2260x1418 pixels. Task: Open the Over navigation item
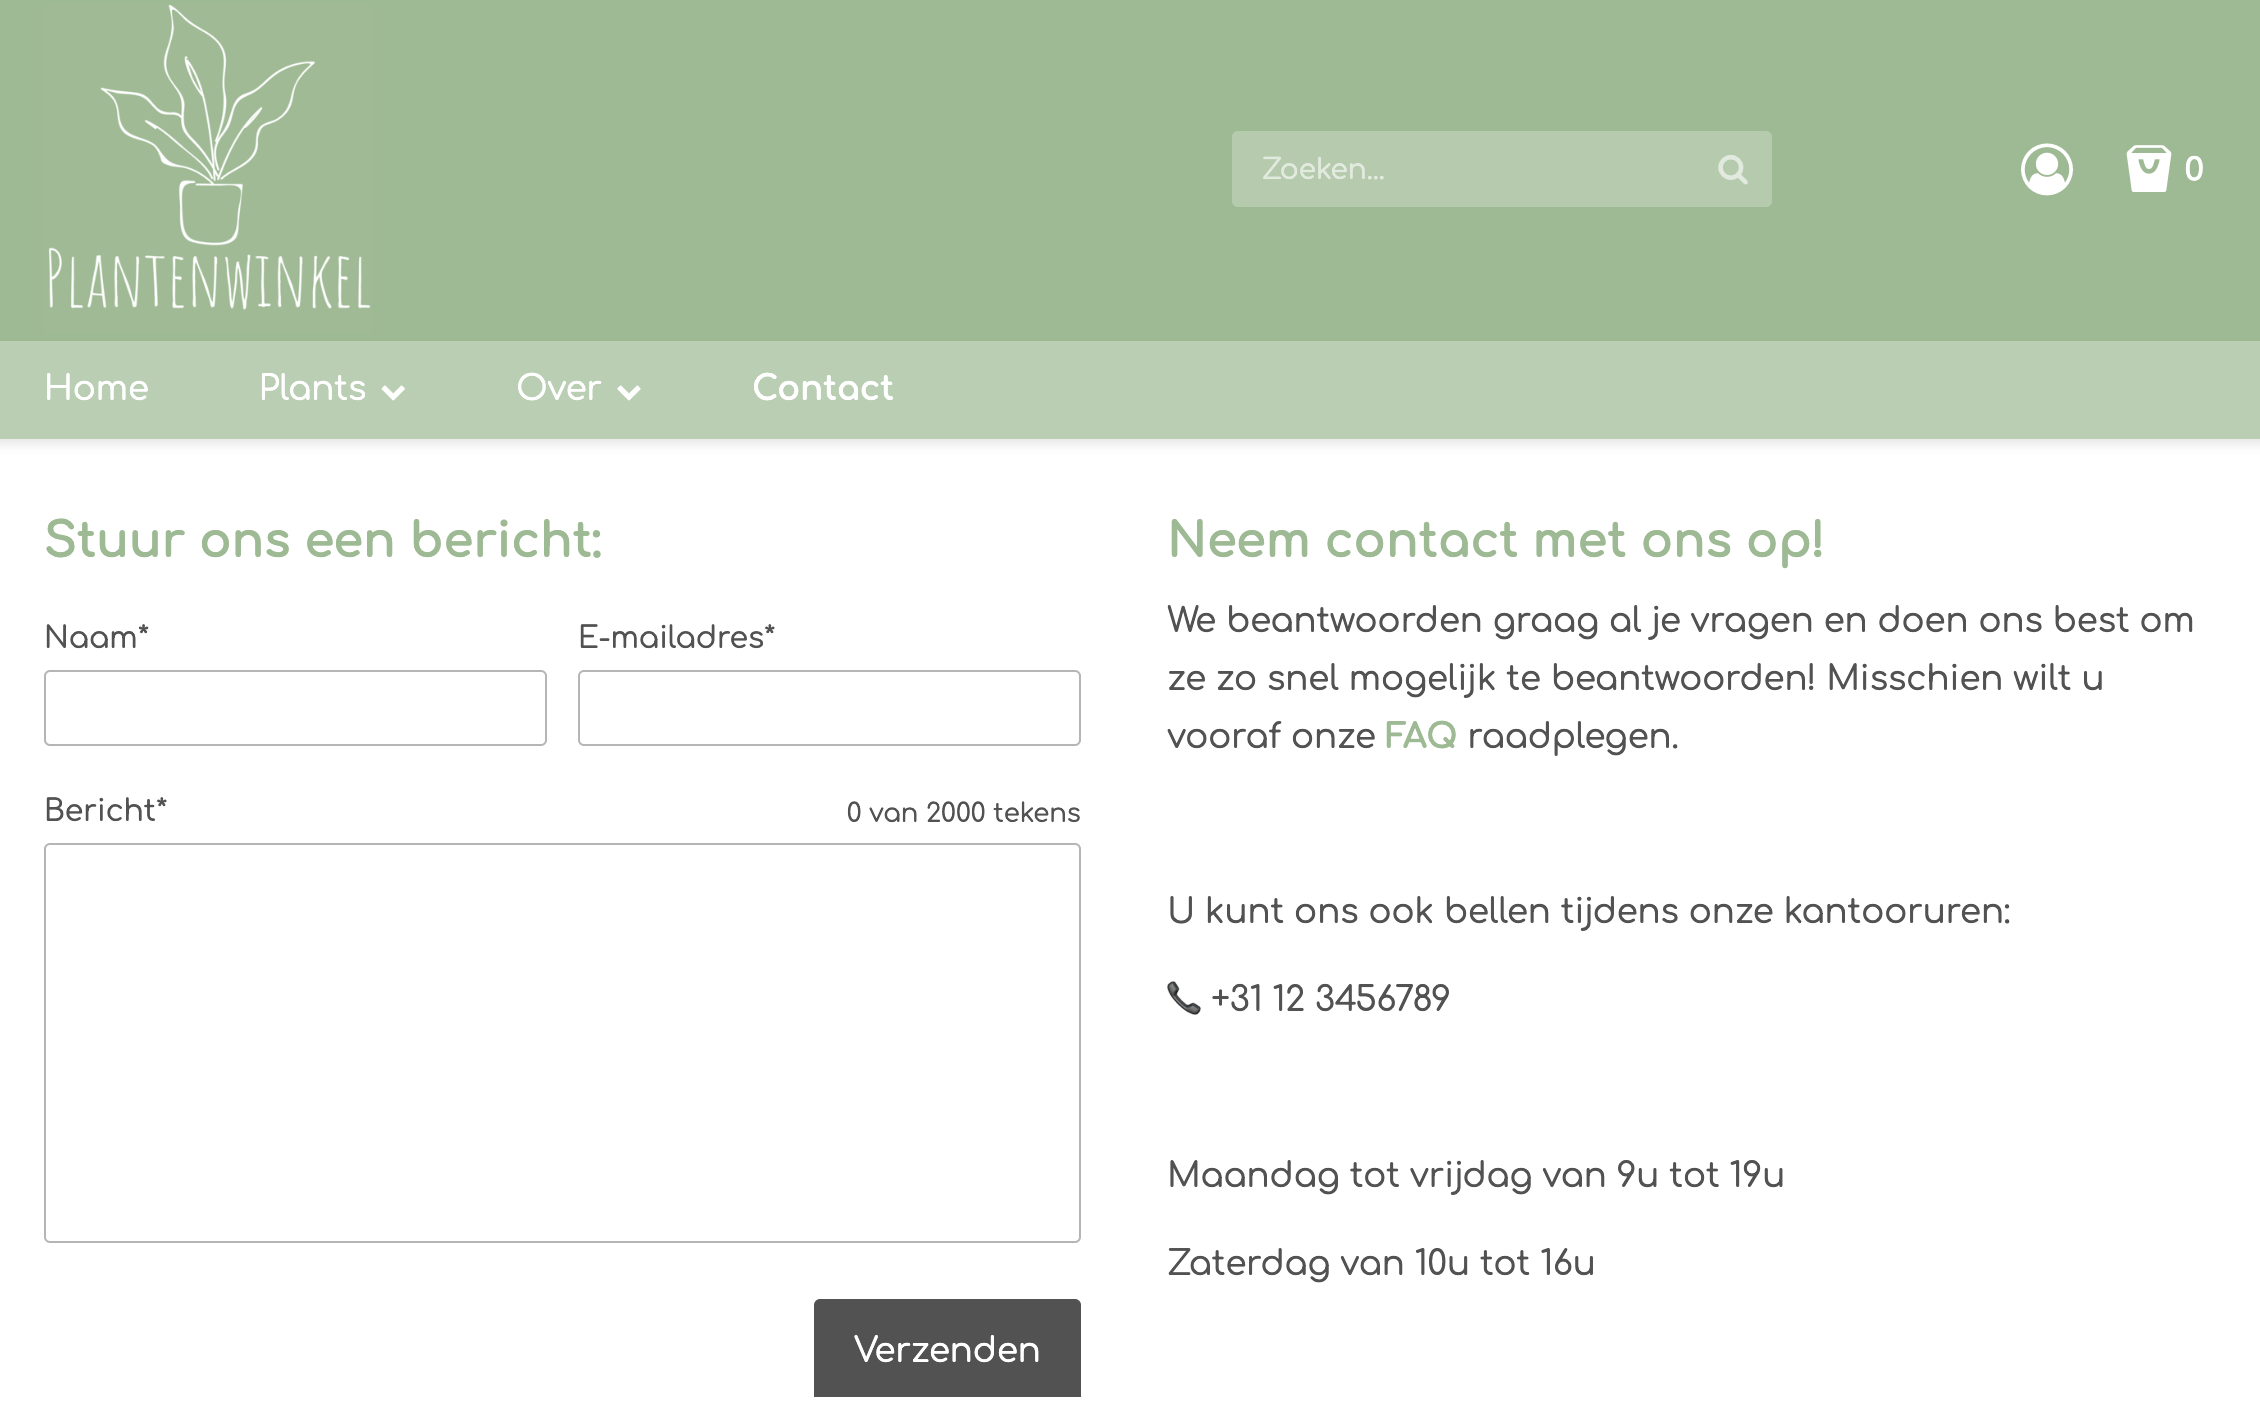(558, 388)
